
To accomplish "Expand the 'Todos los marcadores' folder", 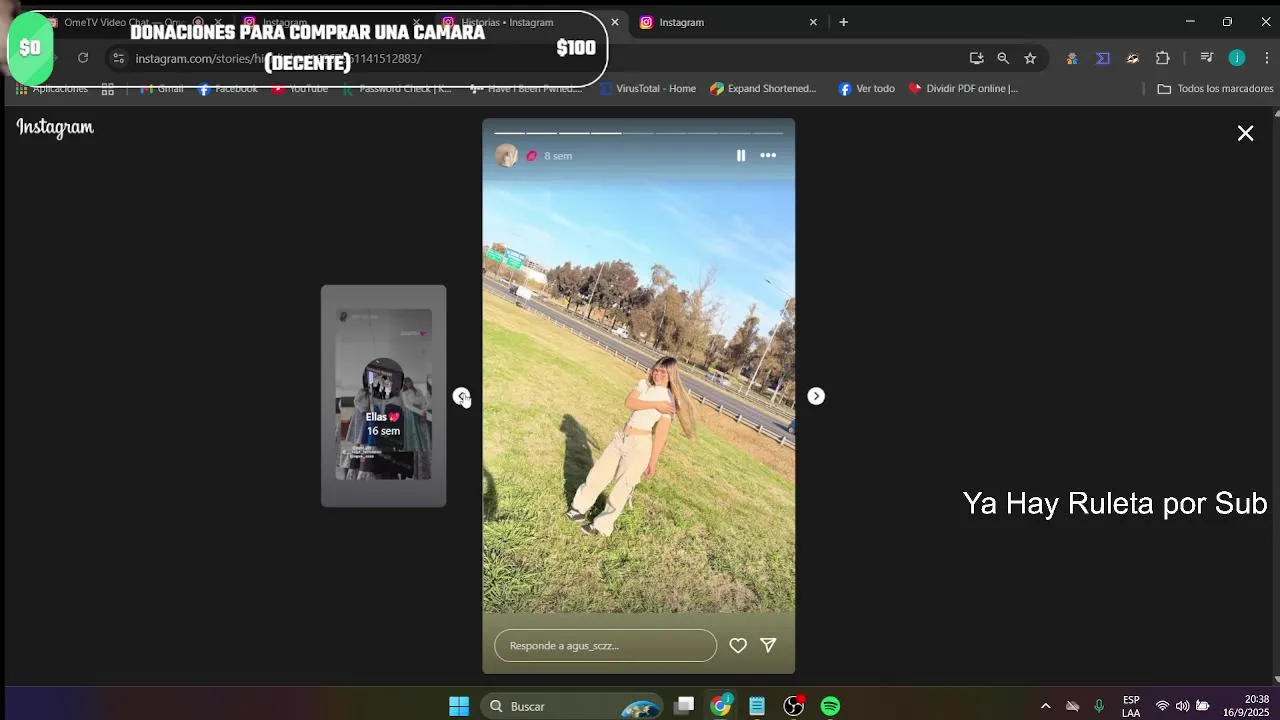I will (1215, 88).
